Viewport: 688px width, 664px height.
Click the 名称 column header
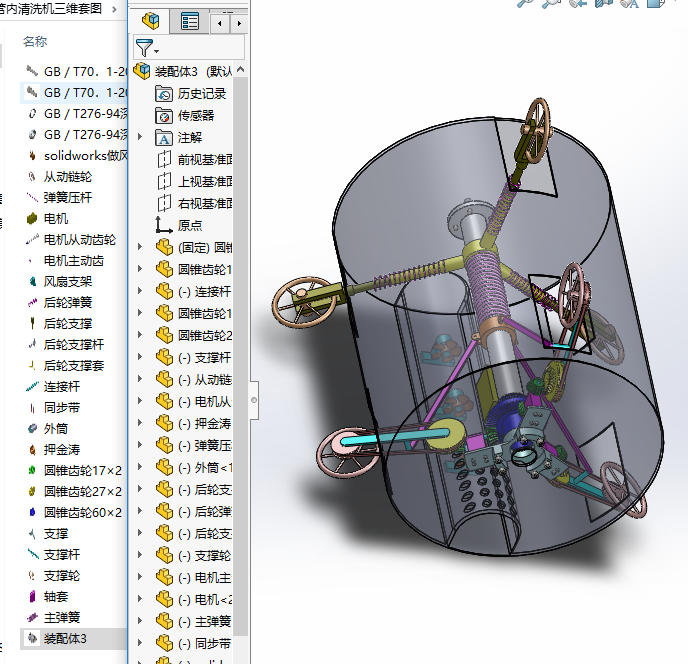[x=35, y=41]
